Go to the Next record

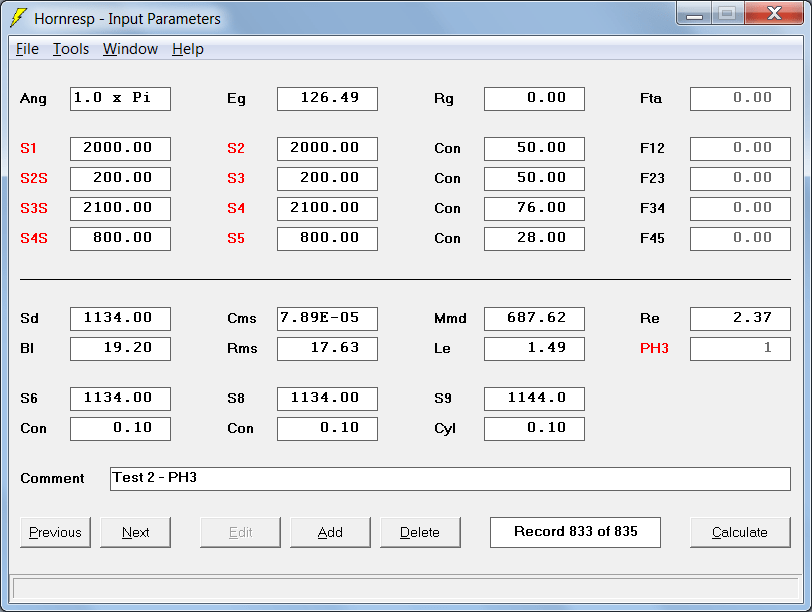[135, 532]
